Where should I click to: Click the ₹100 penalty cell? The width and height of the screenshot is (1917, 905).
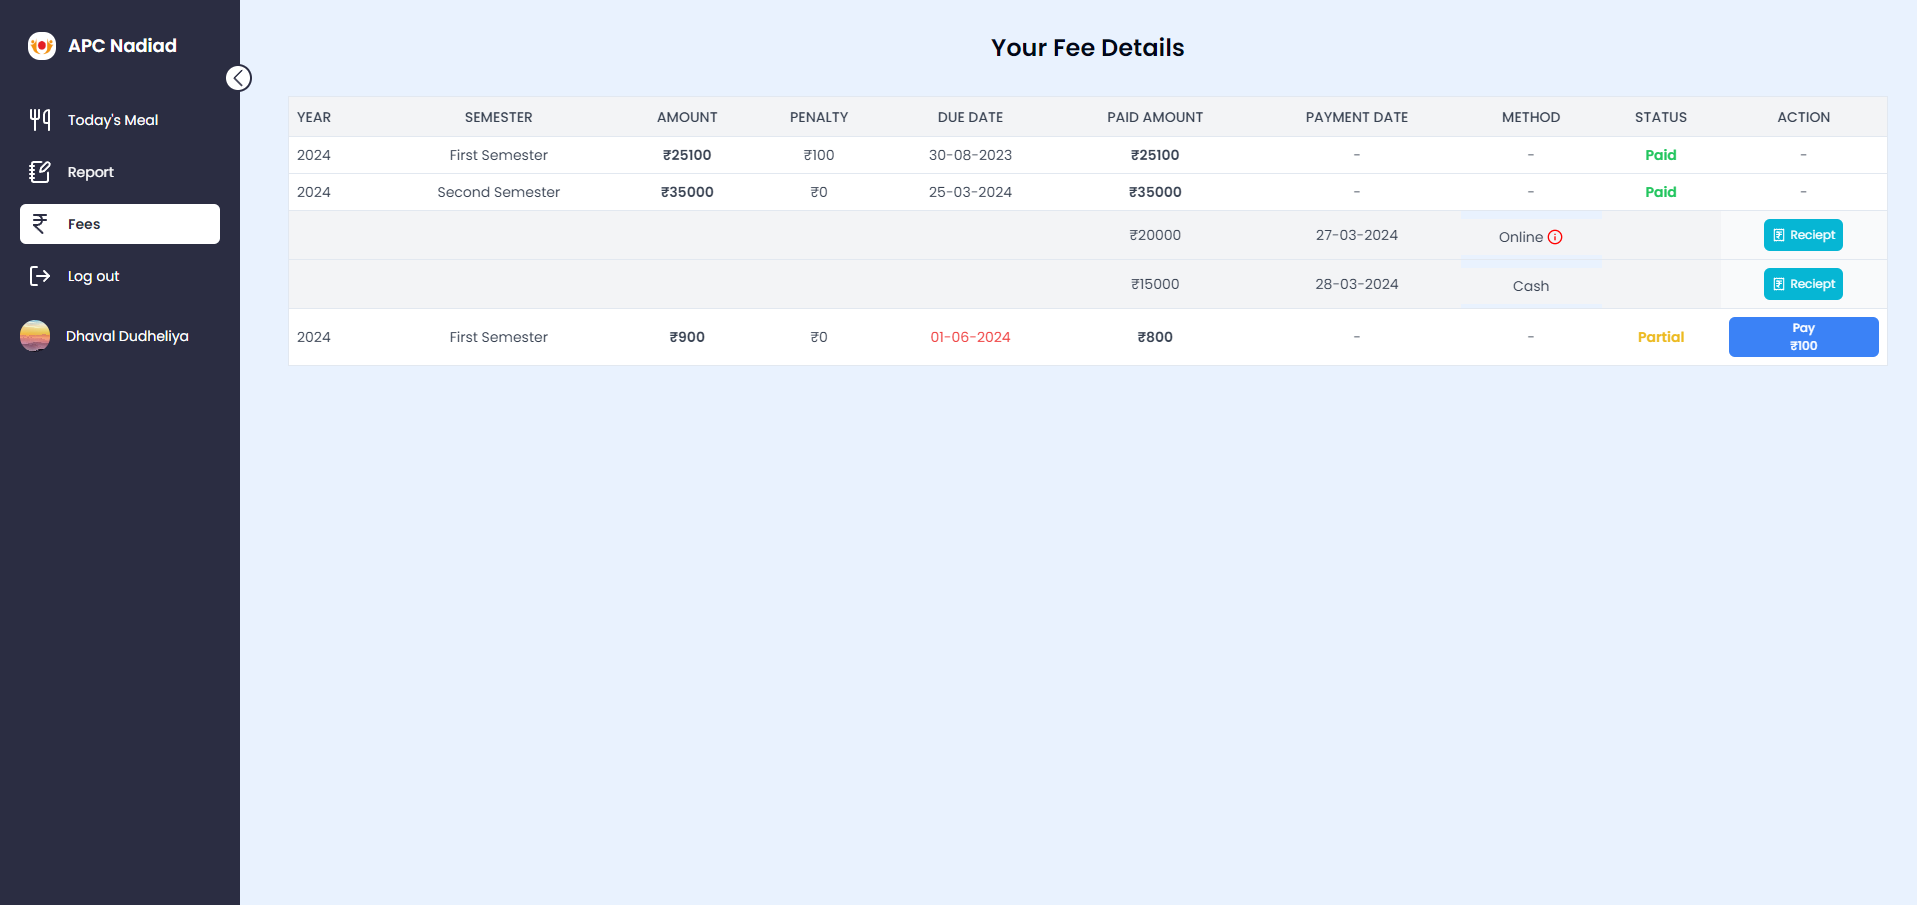pyautogui.click(x=819, y=155)
